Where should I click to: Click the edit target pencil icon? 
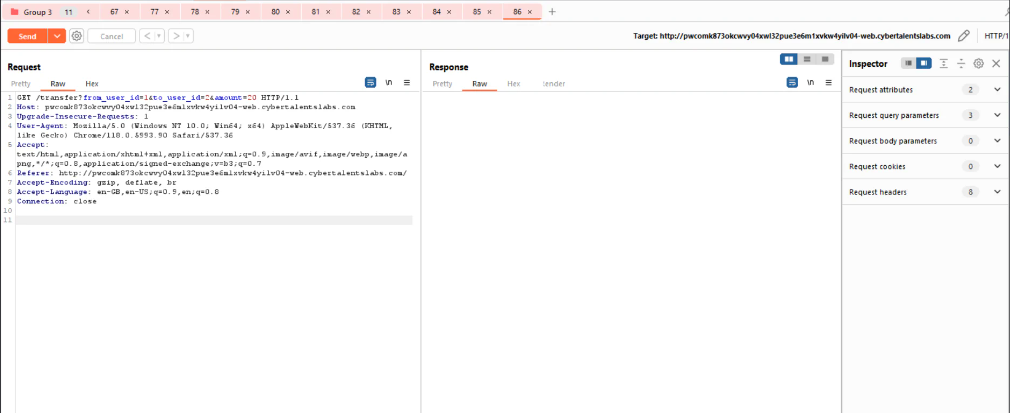pos(964,36)
